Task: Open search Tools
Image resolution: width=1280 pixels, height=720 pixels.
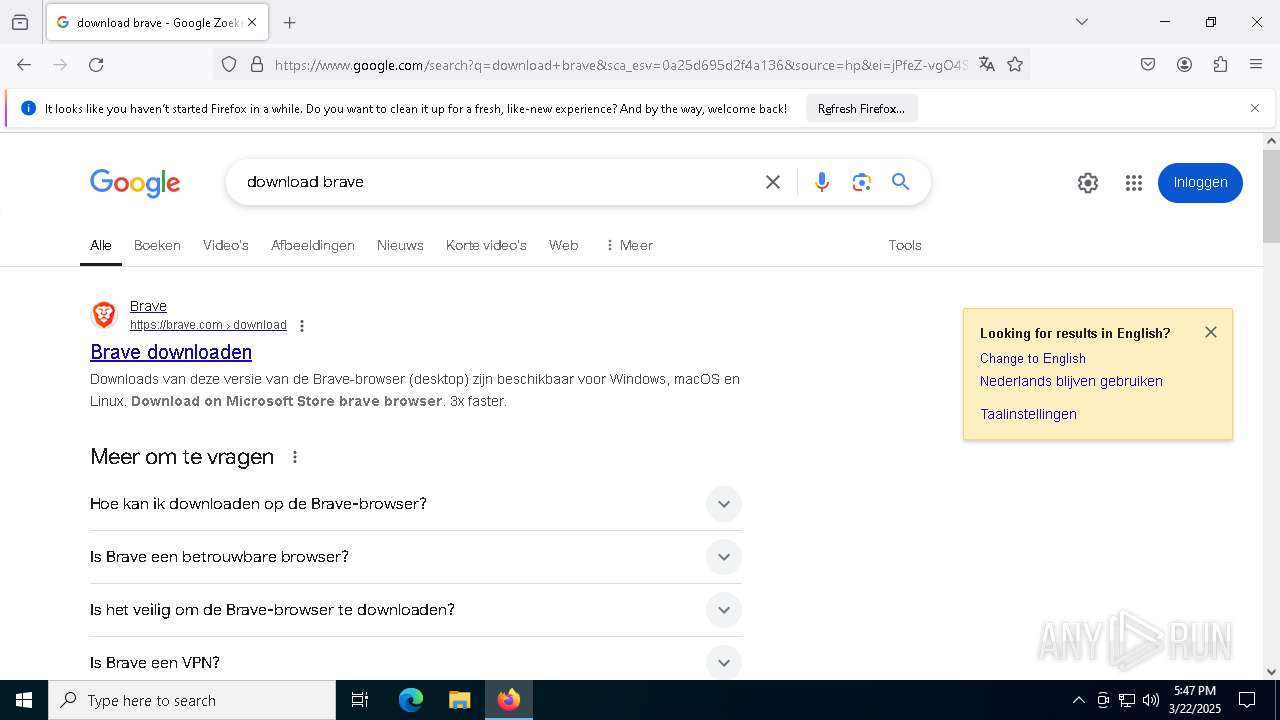Action: [905, 245]
